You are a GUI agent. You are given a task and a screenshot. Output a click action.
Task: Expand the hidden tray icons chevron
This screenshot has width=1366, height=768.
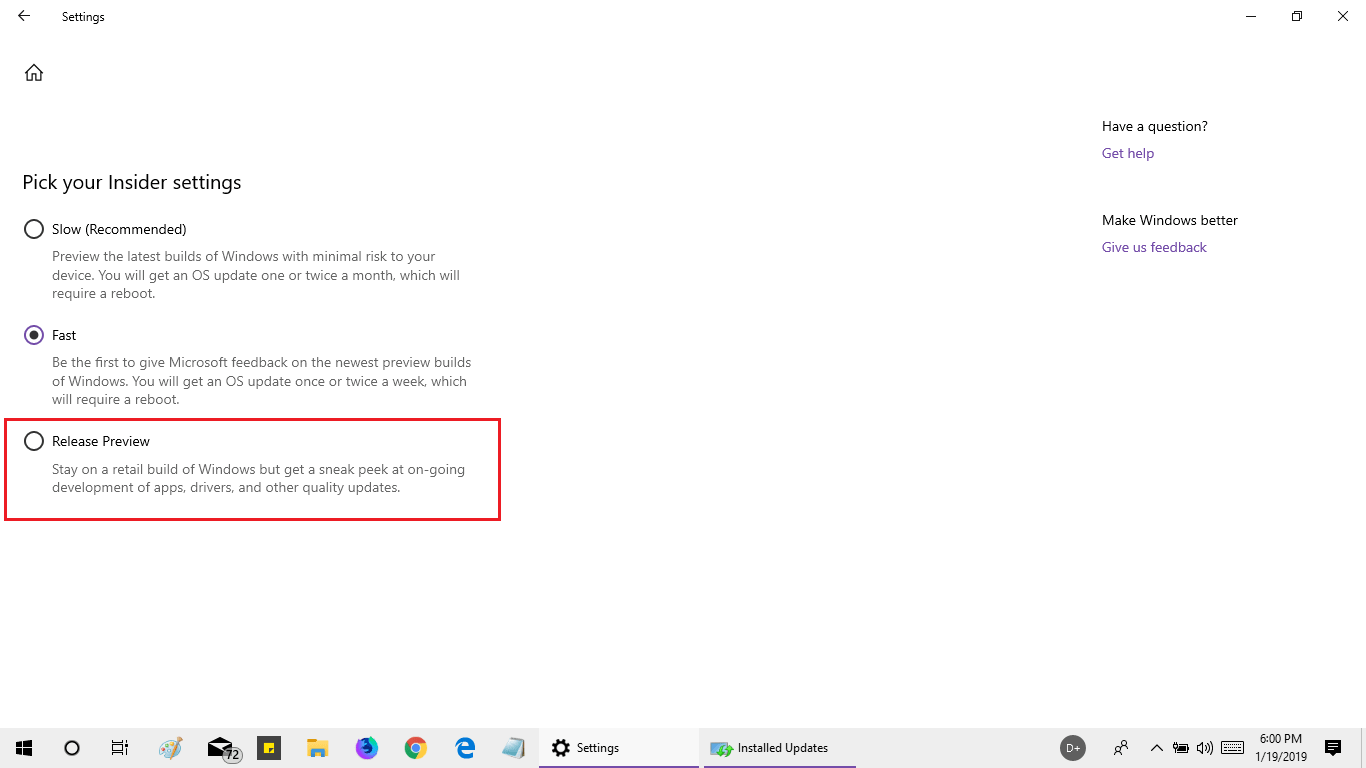[x=1156, y=747]
